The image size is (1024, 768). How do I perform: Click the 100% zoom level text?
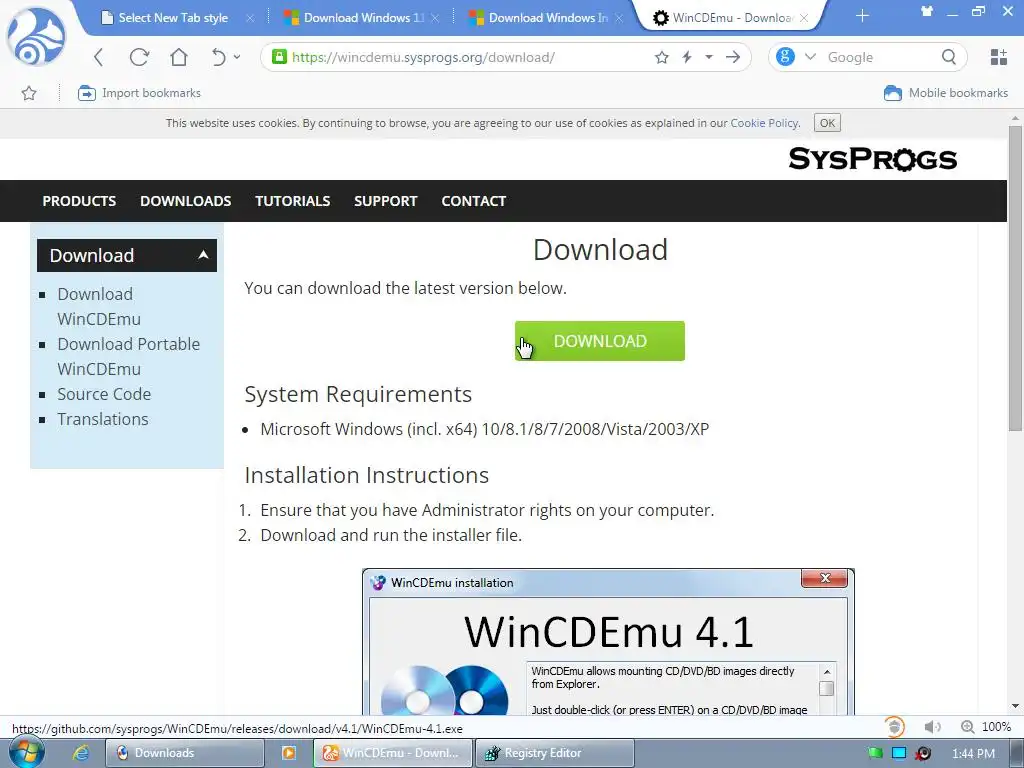(996, 727)
